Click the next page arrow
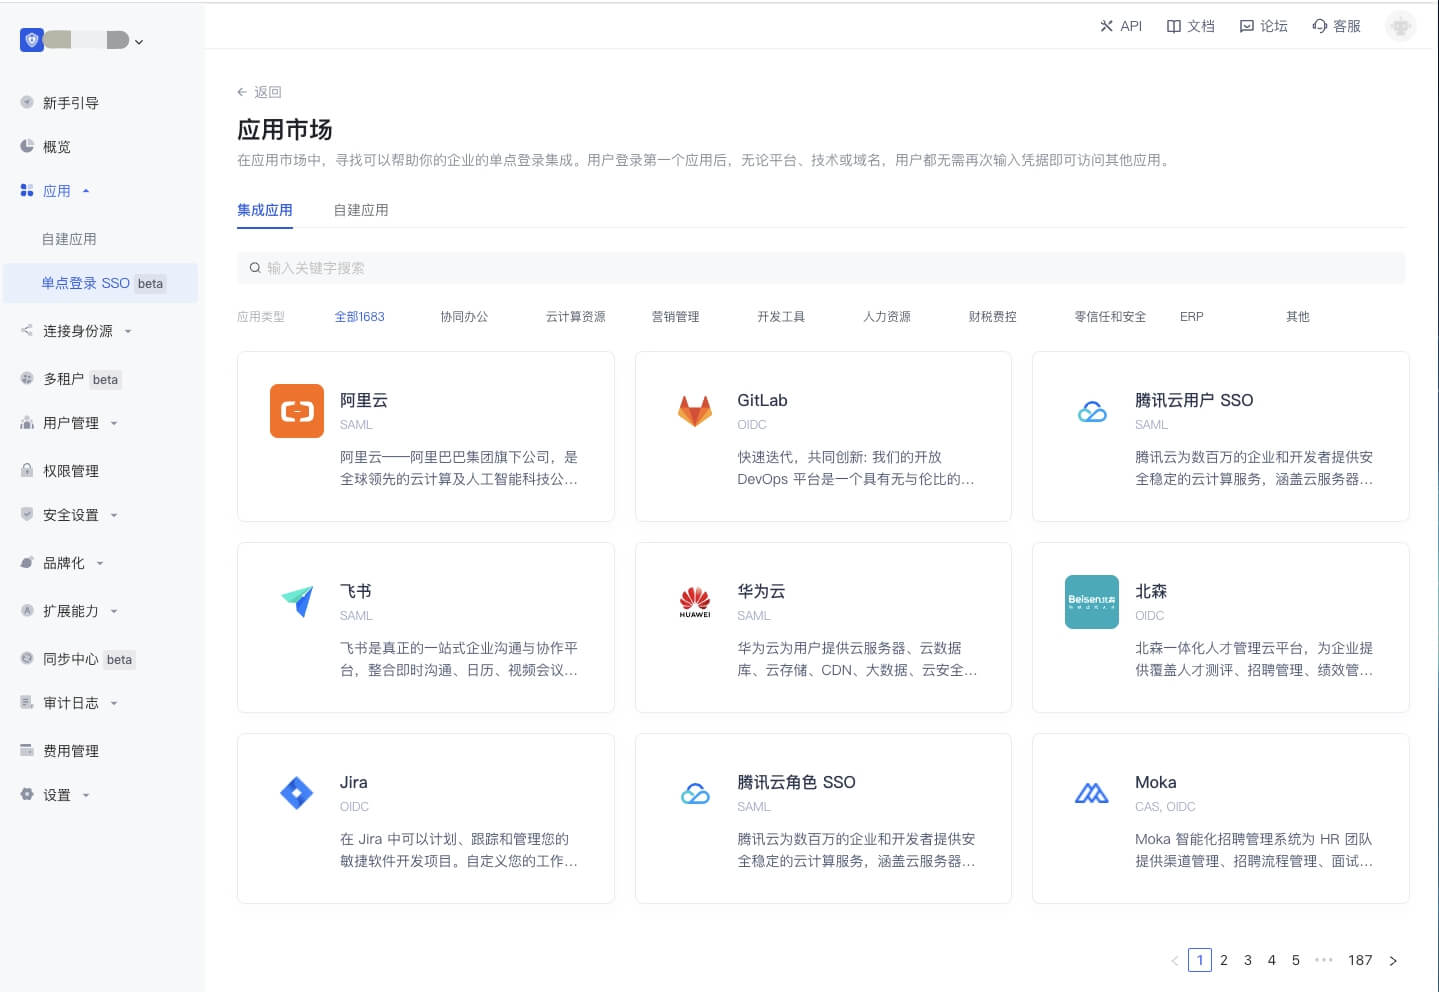 coord(1392,960)
